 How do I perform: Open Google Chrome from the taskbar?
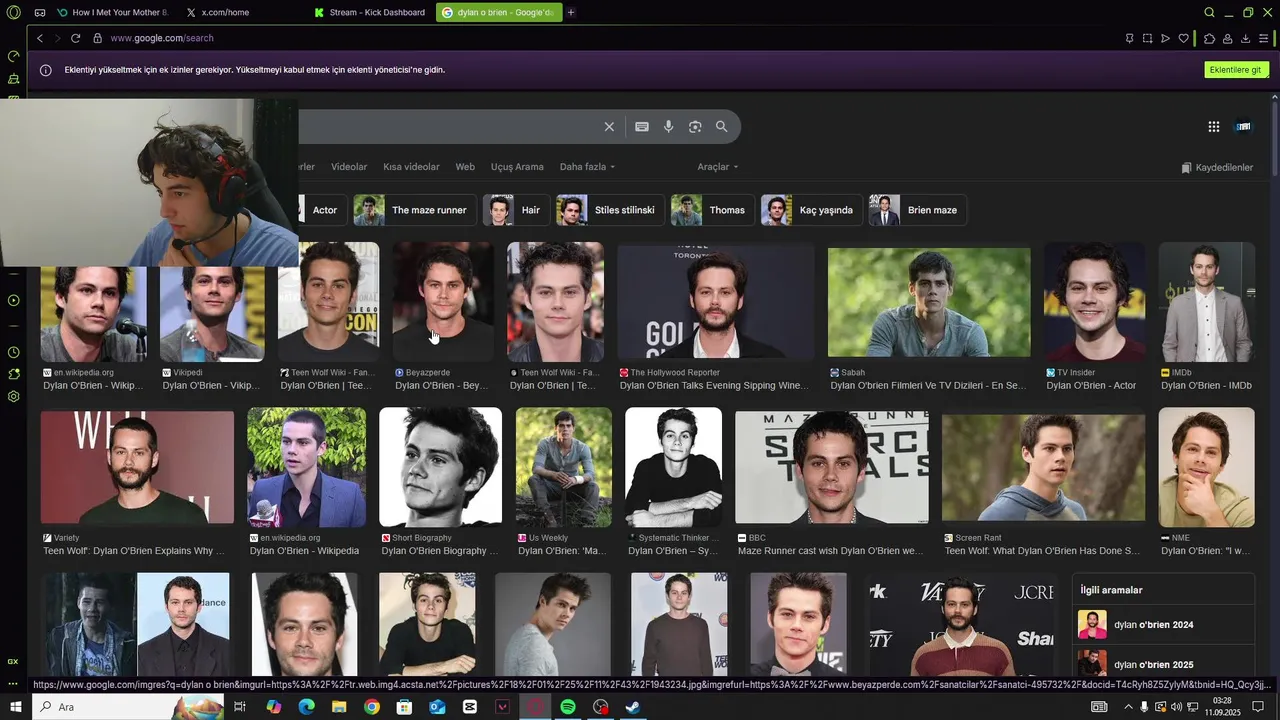click(x=372, y=707)
